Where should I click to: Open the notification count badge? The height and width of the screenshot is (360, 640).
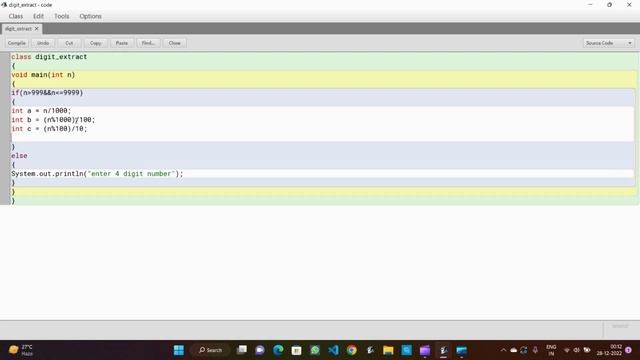coord(629,350)
